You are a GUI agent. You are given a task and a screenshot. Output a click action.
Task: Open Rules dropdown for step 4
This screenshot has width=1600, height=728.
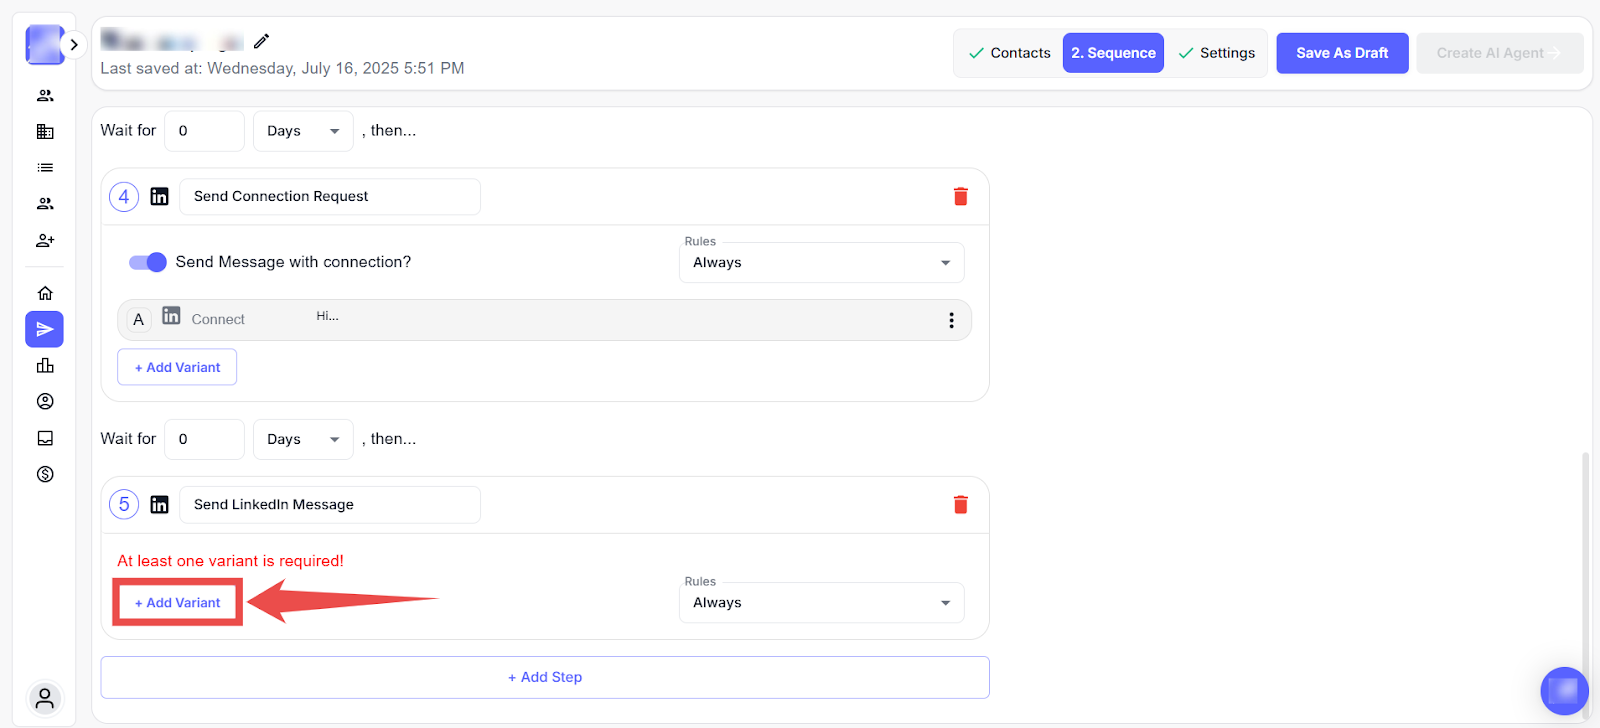(x=821, y=263)
